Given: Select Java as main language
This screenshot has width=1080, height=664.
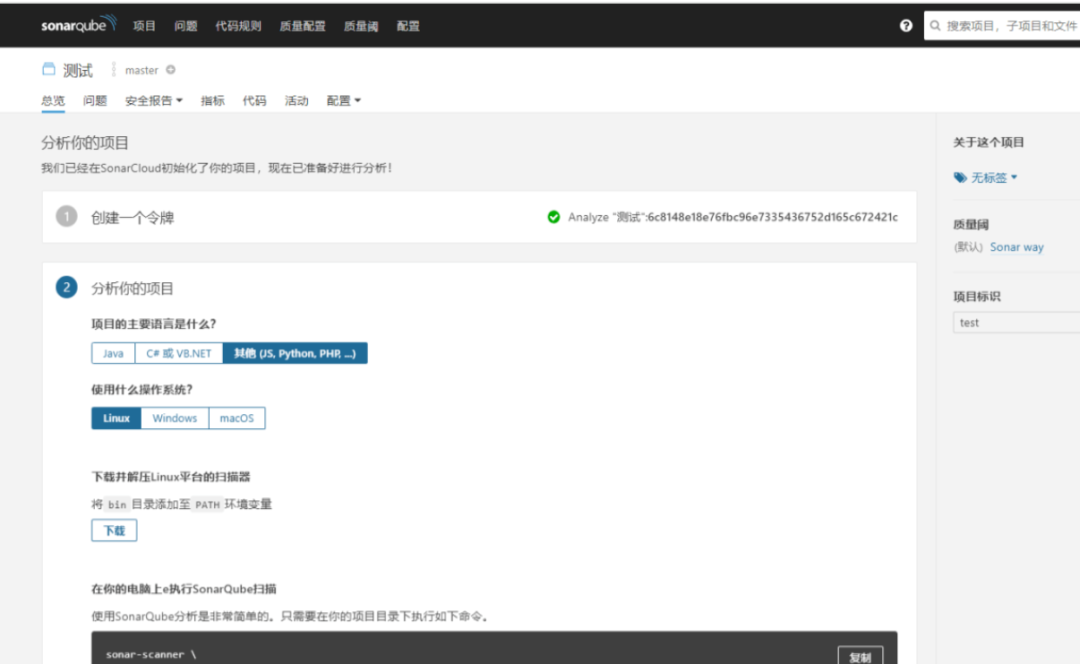Looking at the screenshot, I should 113,353.
